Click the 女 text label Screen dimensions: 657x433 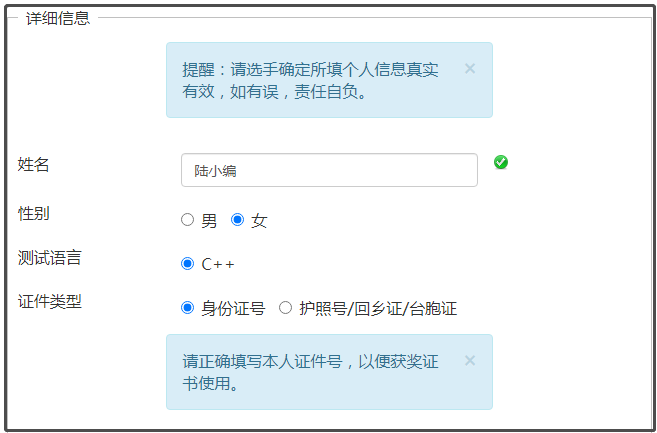coord(259,221)
